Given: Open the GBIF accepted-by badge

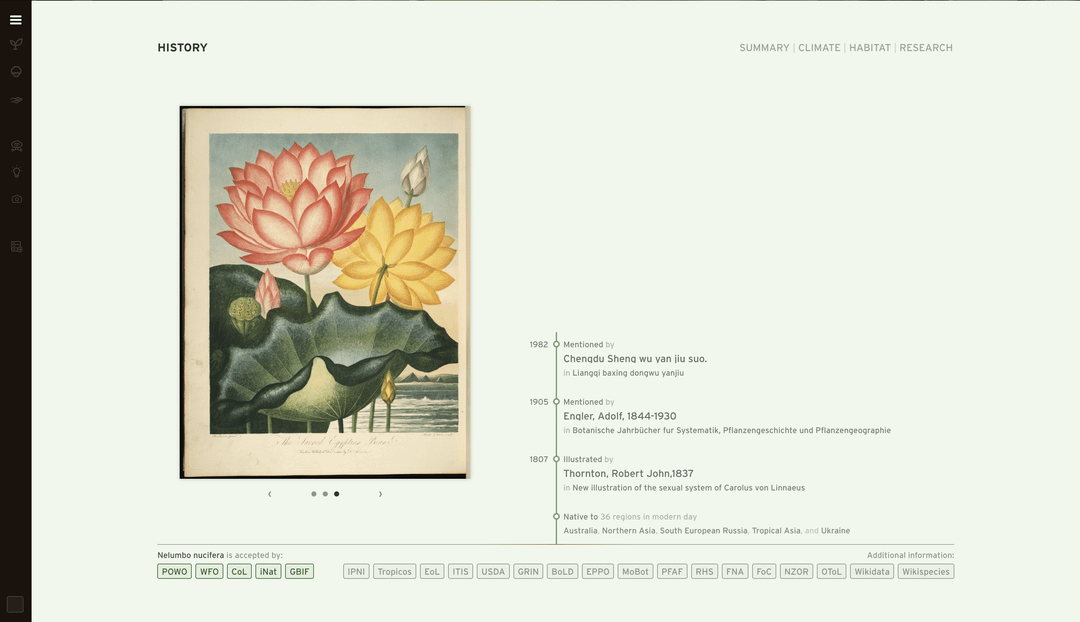Looking at the screenshot, I should (299, 572).
